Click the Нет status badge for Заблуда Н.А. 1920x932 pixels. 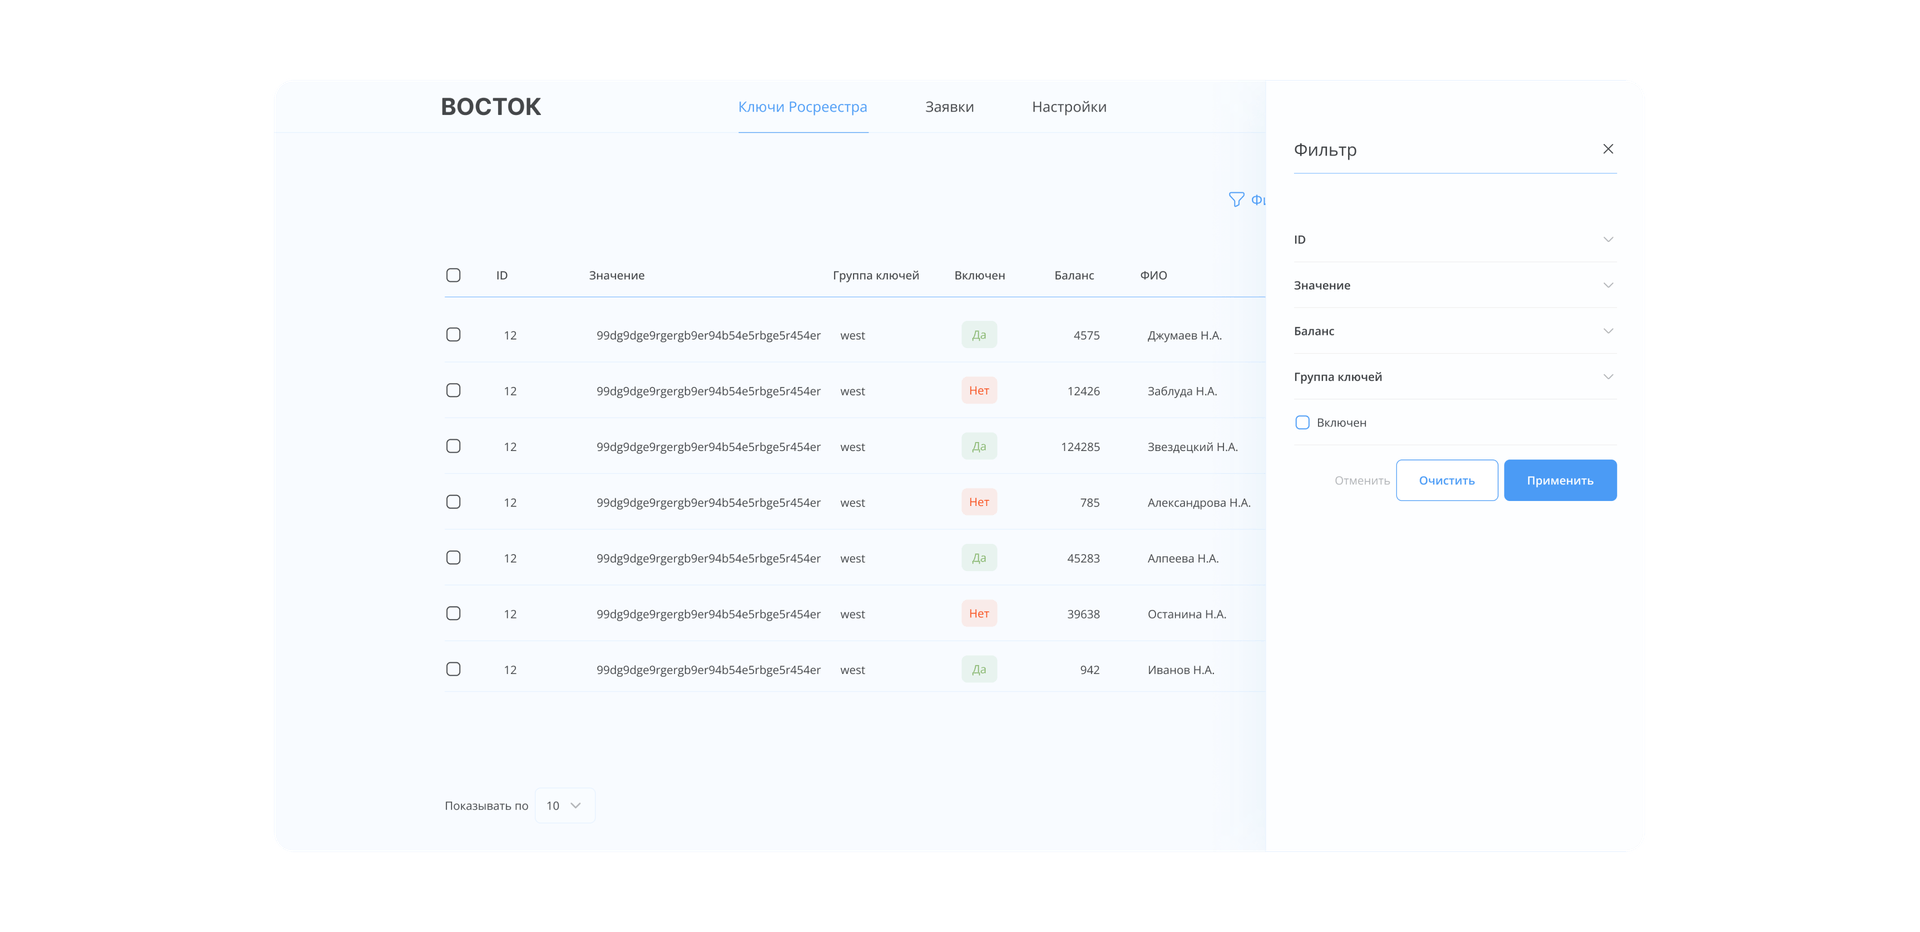pyautogui.click(x=979, y=391)
